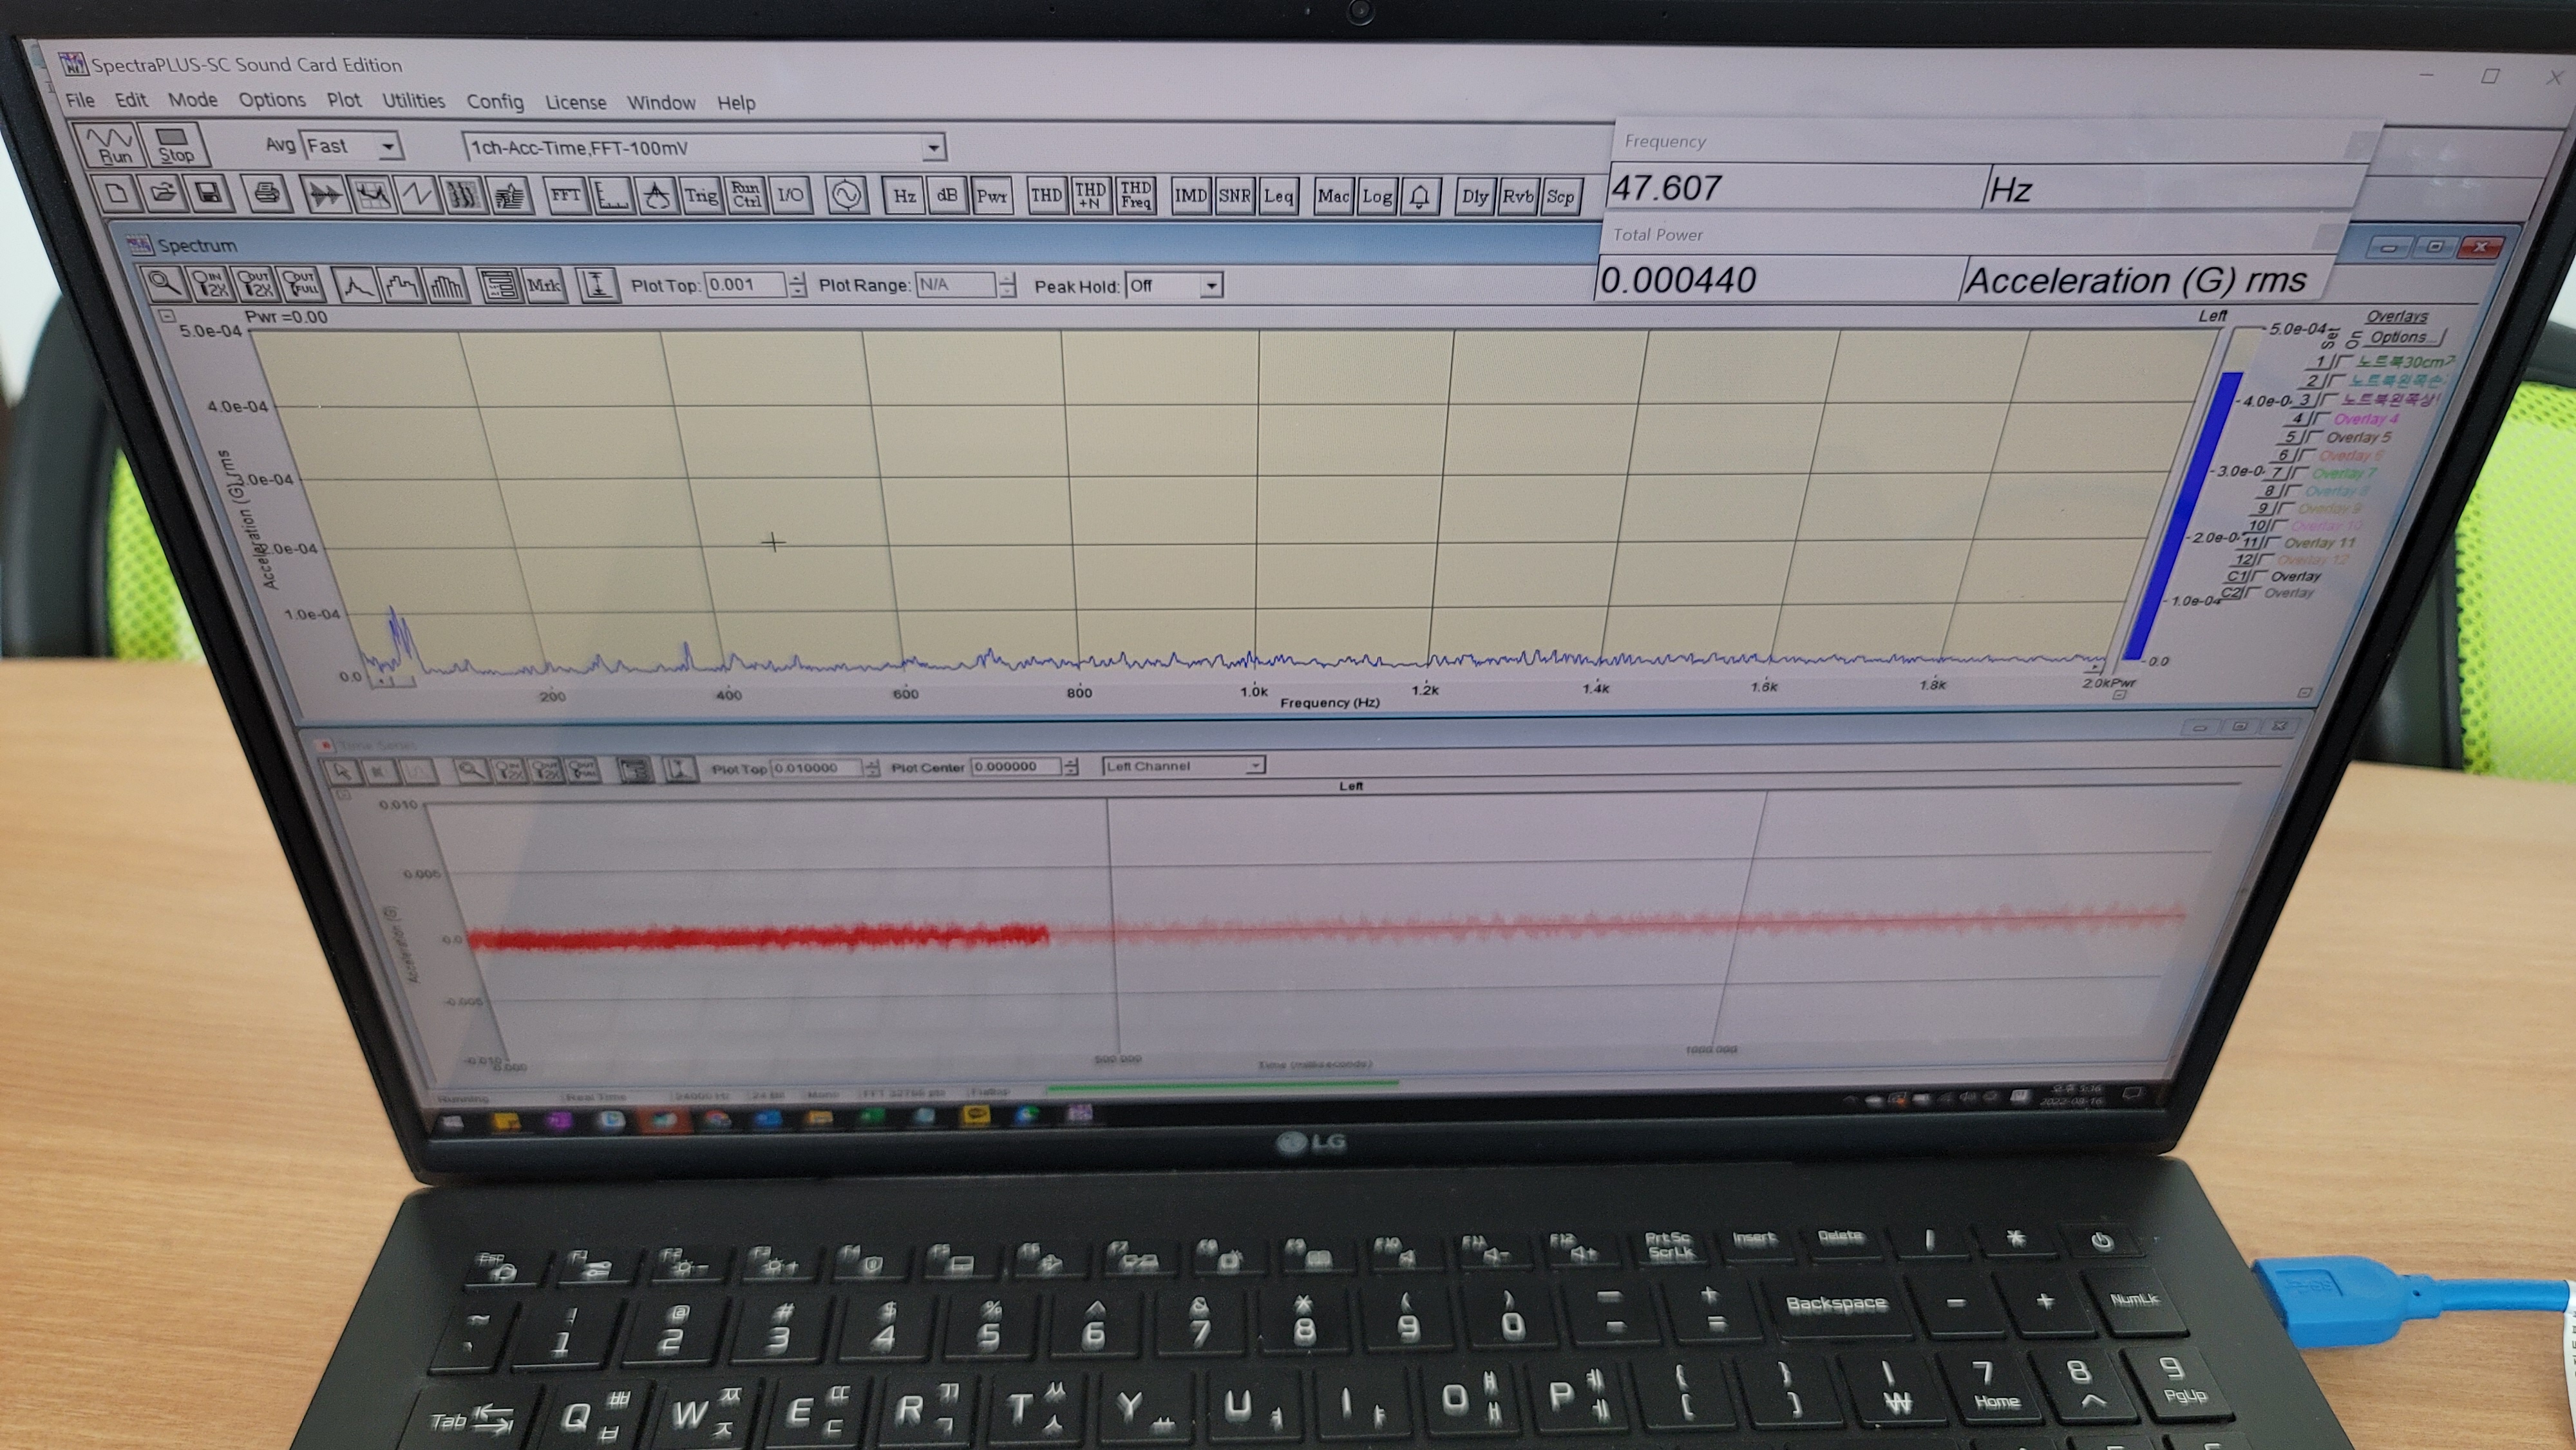Viewport: 2576px width, 1450px height.
Task: Open the Peak Hold Off dropdown
Action: pyautogui.click(x=1211, y=286)
